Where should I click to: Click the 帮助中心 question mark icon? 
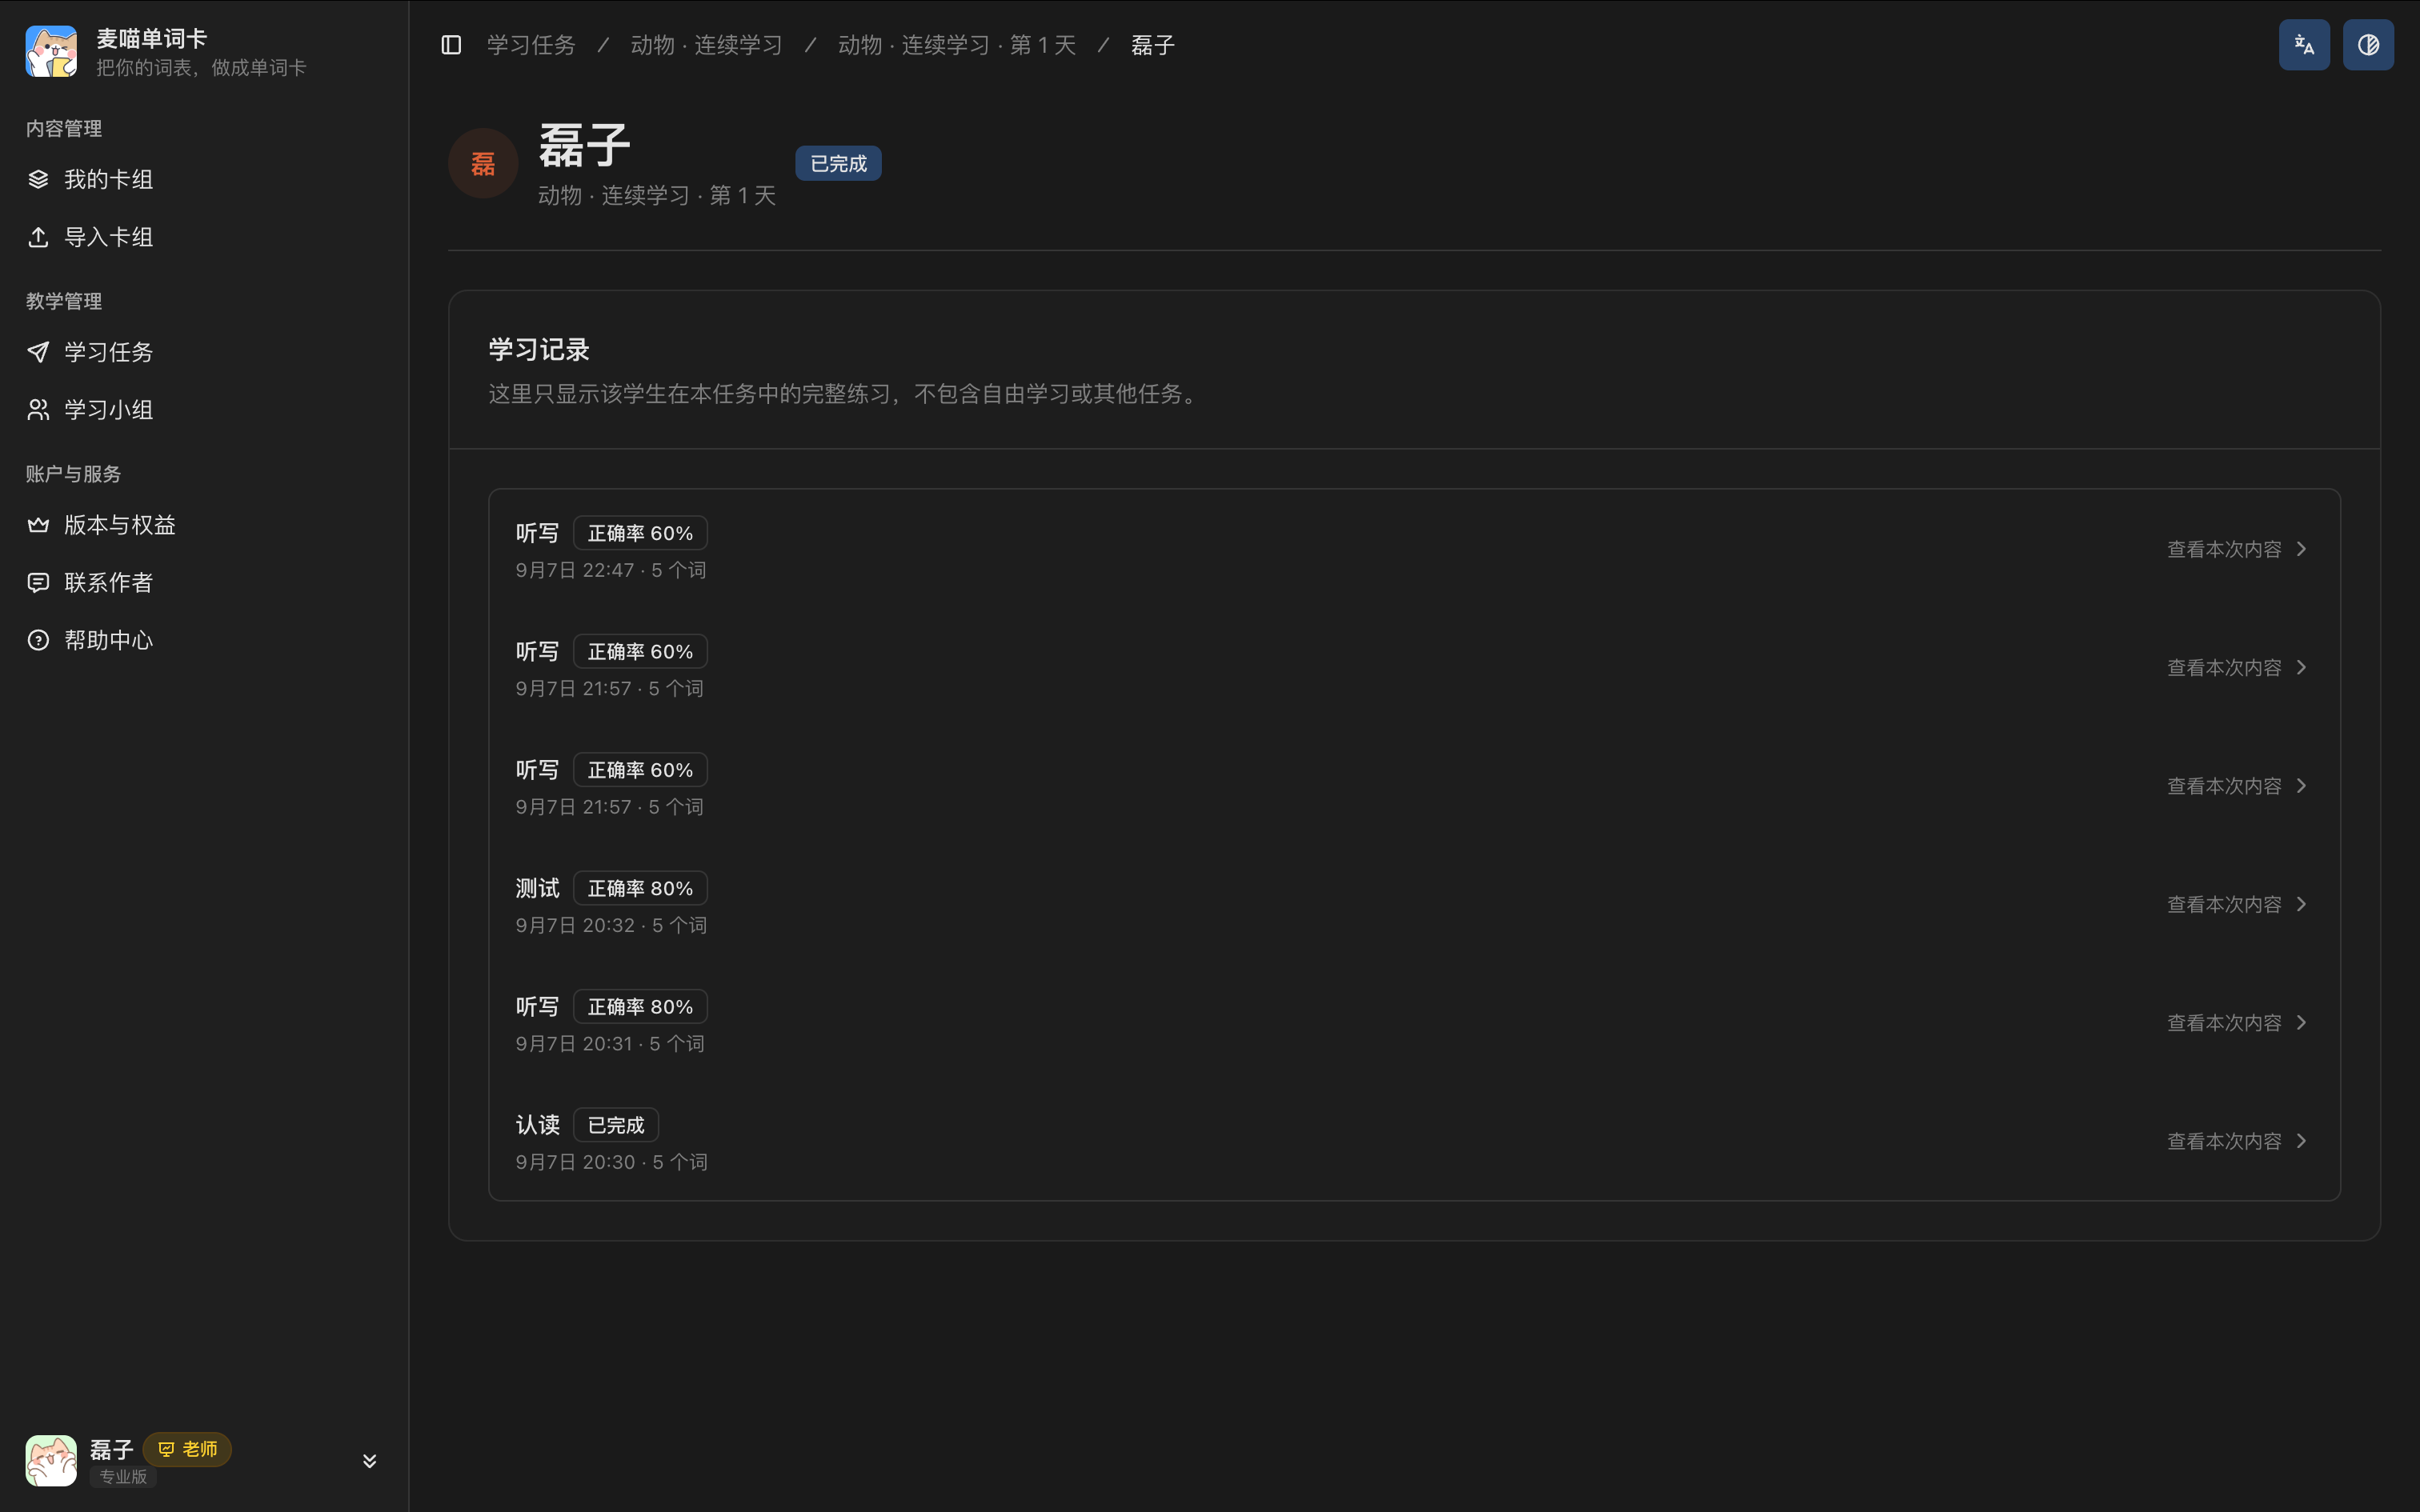point(38,640)
